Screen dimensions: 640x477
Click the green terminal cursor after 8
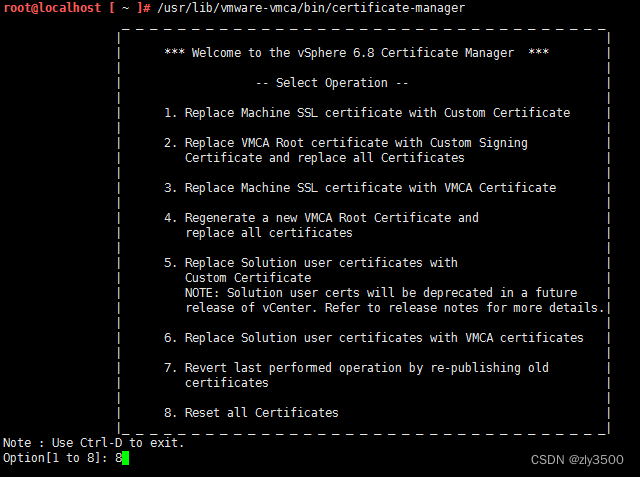(125, 458)
